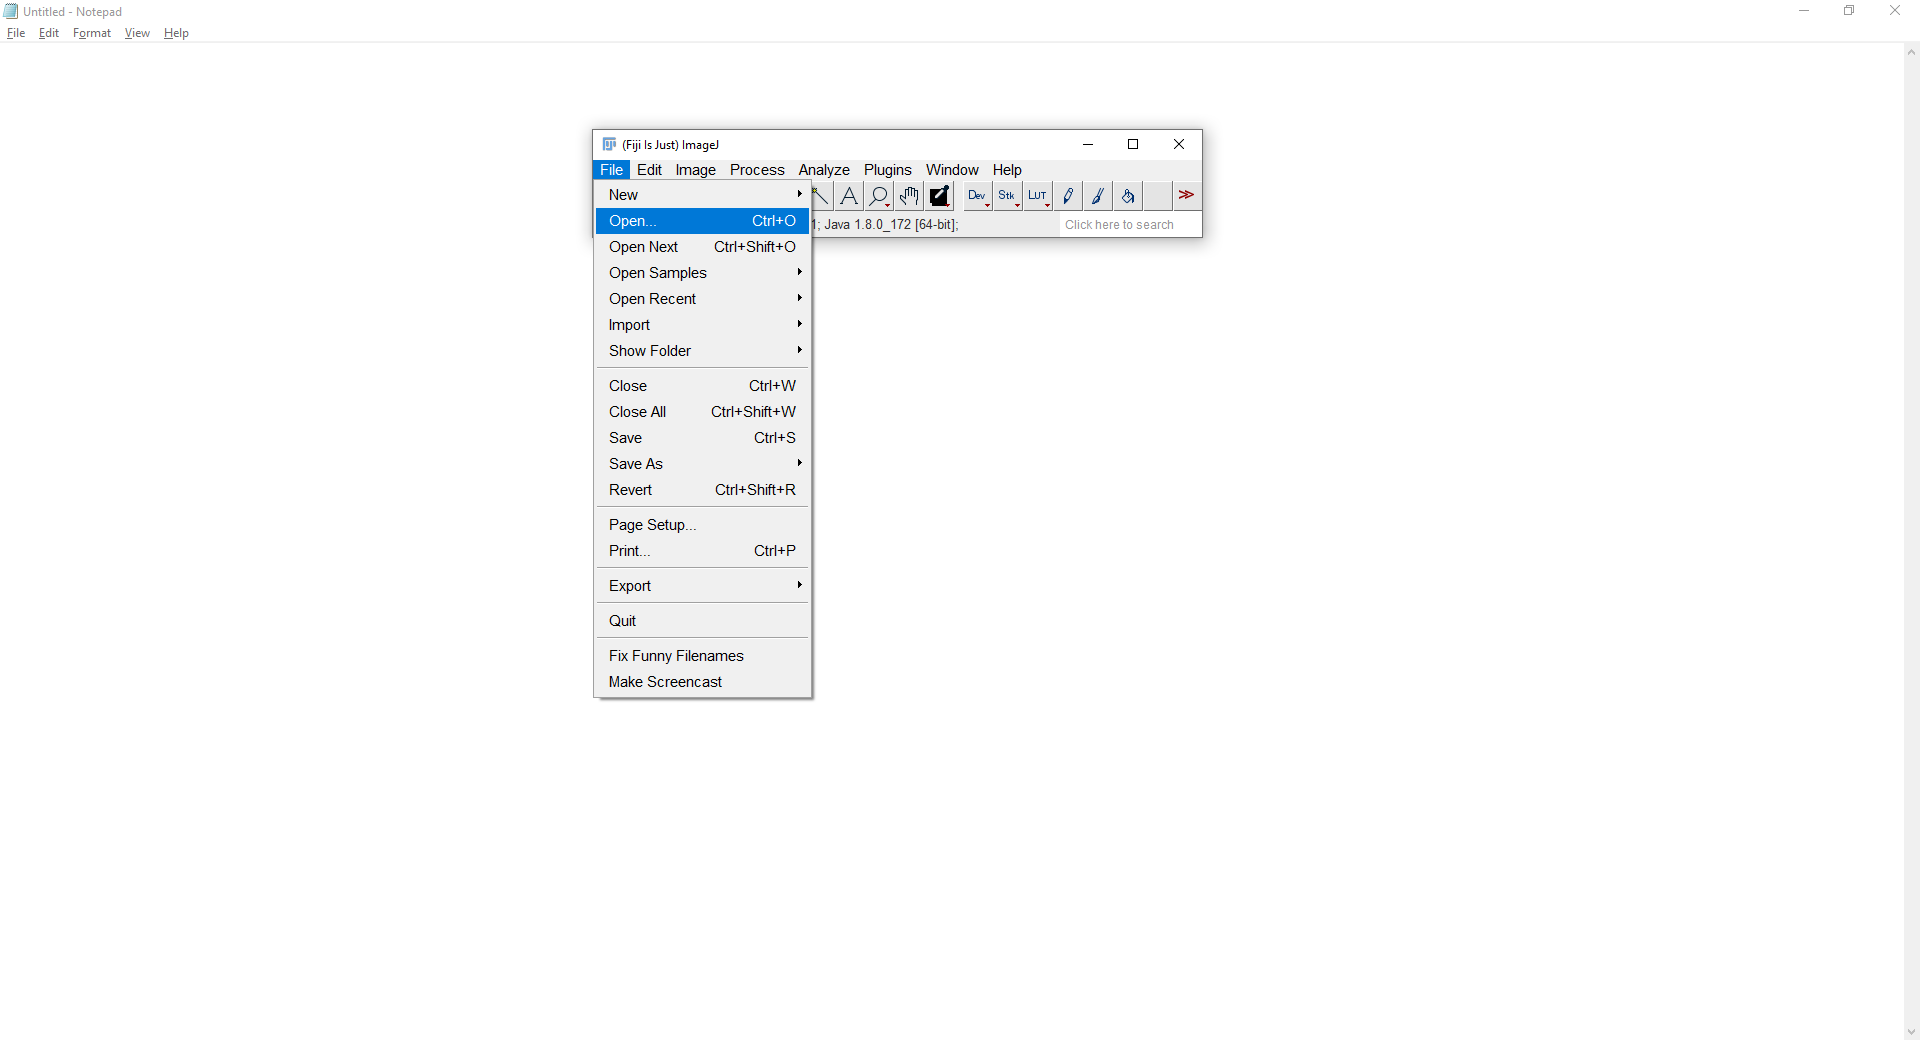1920x1040 pixels.
Task: Open ImageJ's Help menu
Action: (x=1007, y=170)
